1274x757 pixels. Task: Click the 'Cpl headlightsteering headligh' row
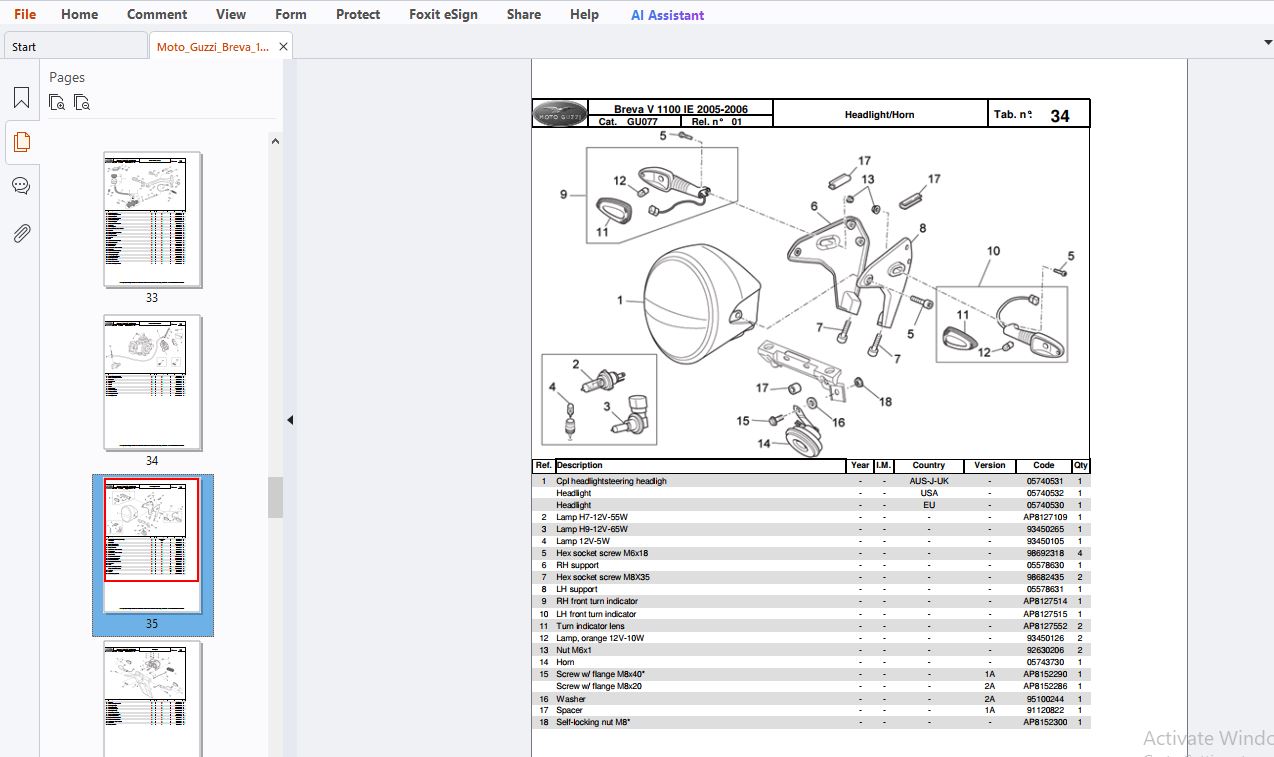pos(811,481)
